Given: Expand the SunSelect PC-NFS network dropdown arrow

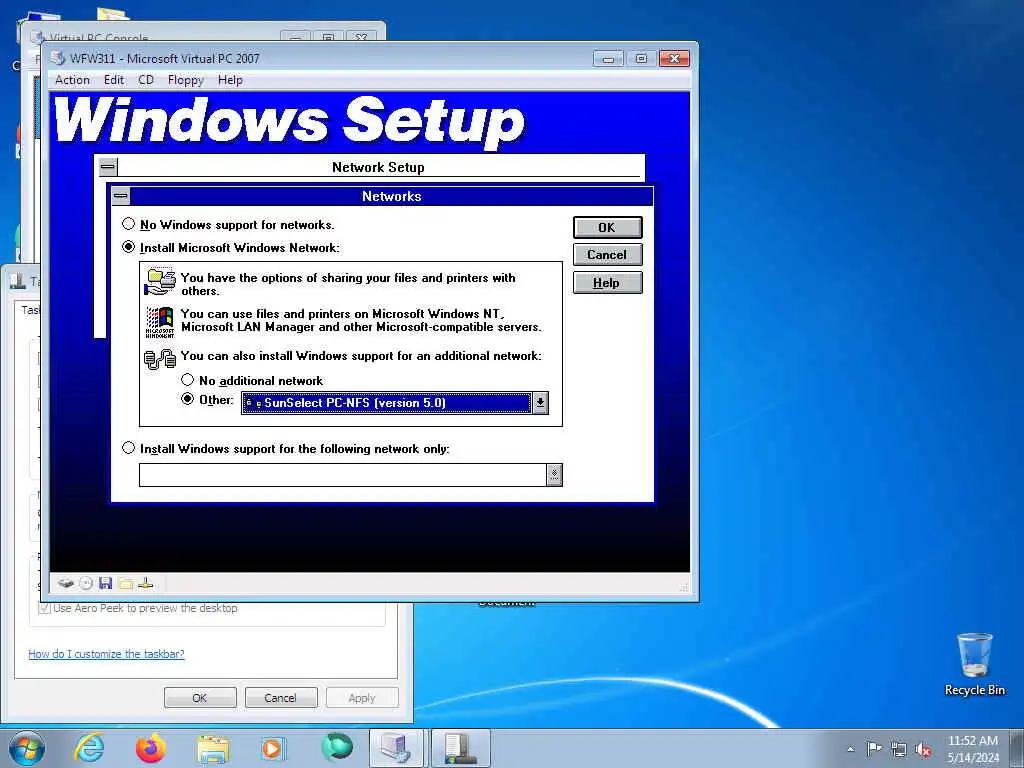Looking at the screenshot, I should (541, 403).
